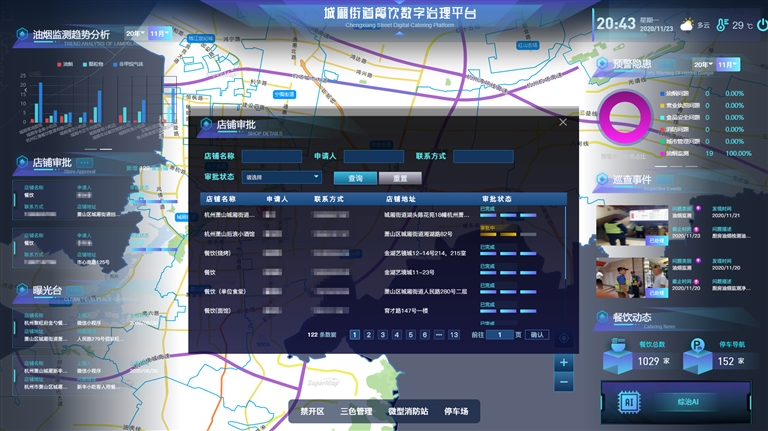The width and height of the screenshot is (768, 431).
Task: Open the 11月 month dropdown in the trend panel
Action: coord(160,33)
